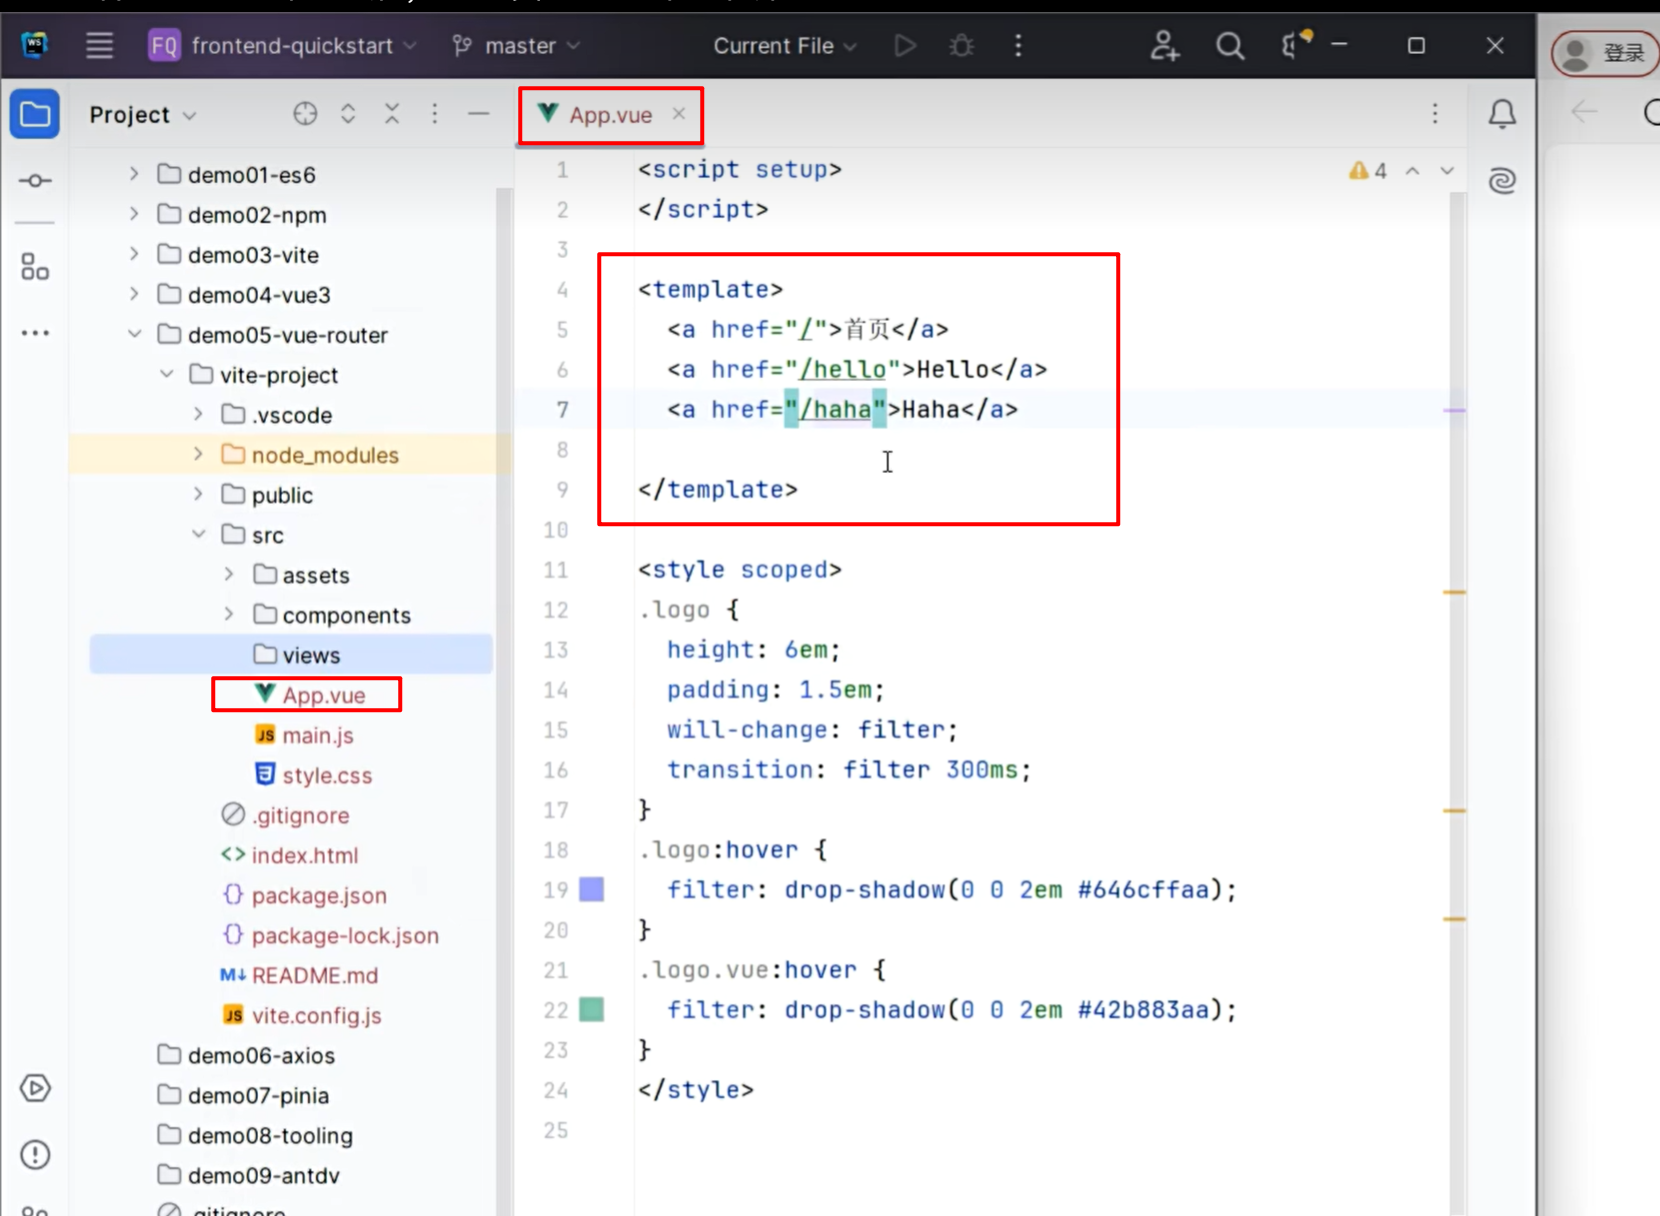Go to next highlighted problem arrow

pyautogui.click(x=1447, y=171)
